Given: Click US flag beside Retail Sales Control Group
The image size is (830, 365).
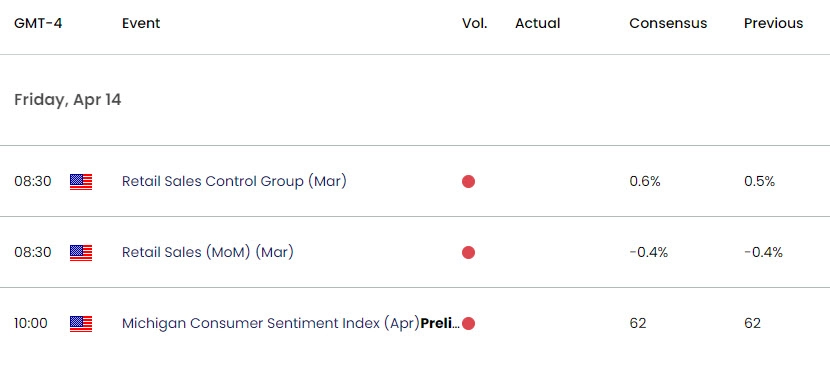Looking at the screenshot, I should coord(81,181).
